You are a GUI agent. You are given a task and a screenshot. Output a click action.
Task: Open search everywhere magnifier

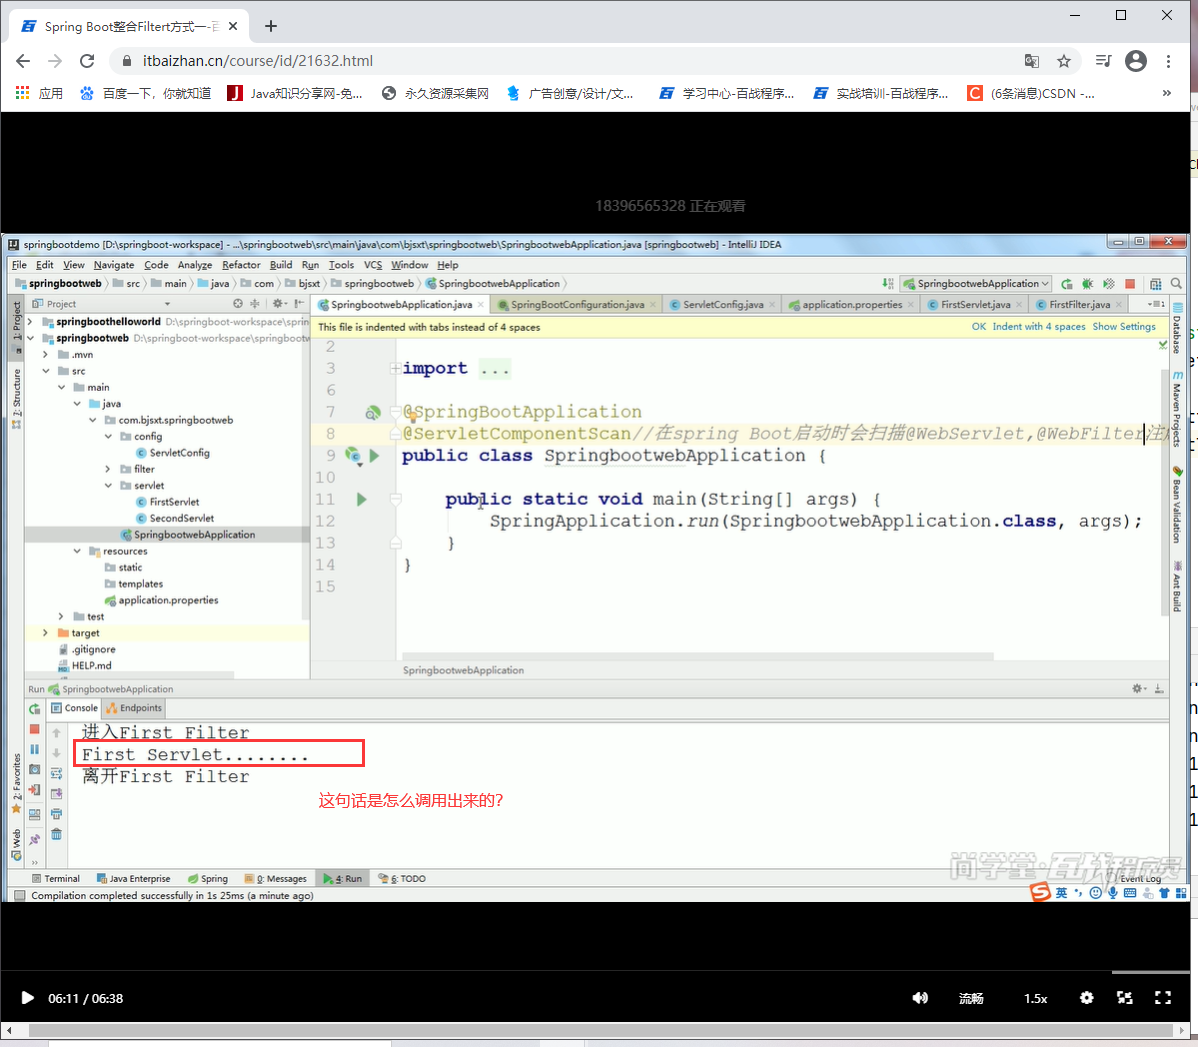(x=1176, y=284)
